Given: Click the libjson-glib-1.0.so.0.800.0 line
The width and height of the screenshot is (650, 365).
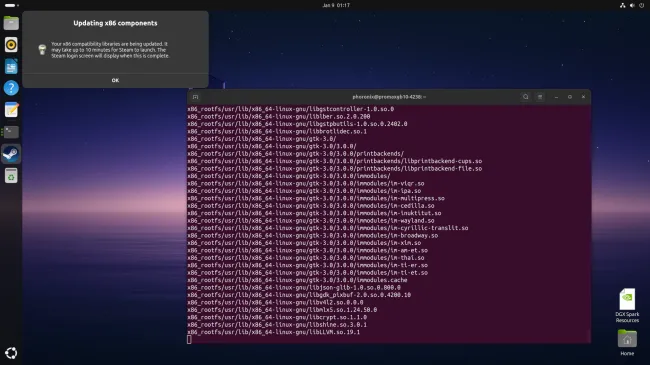Looking at the screenshot, I should click(294, 288).
